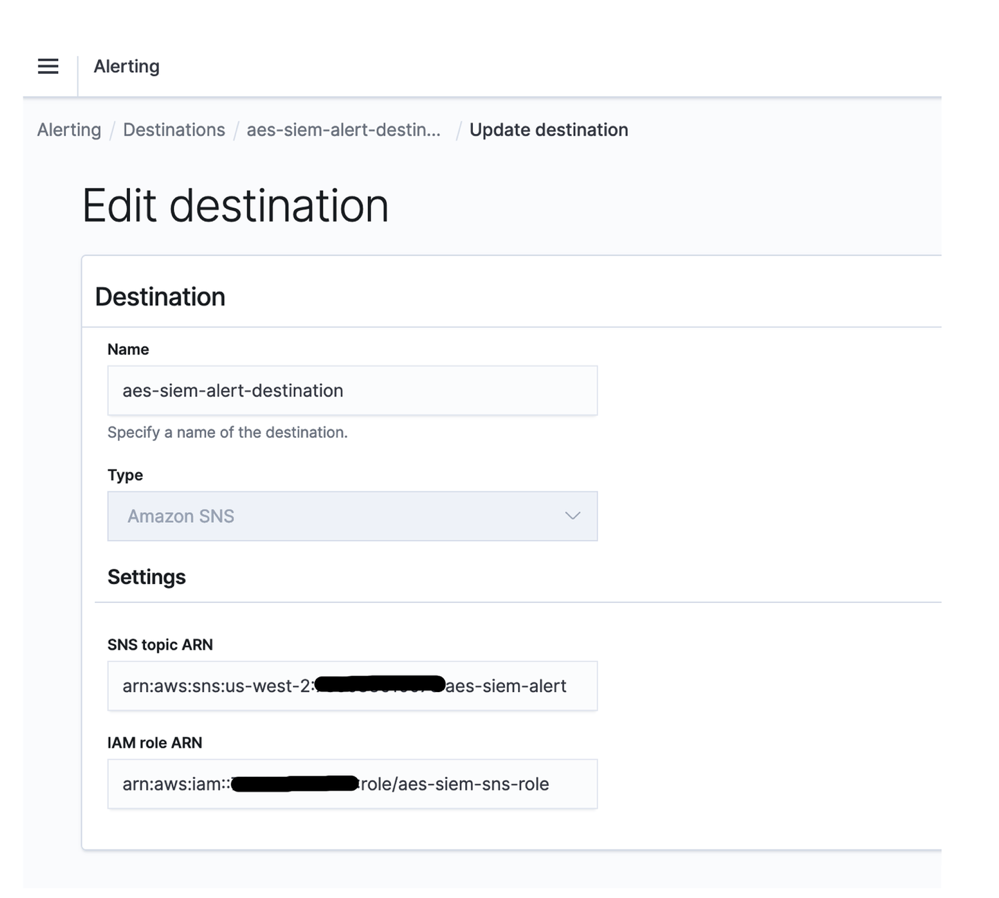Viewport: 999px width, 898px height.
Task: Navigate to Alerting via the breadcrumb
Action: tap(68, 129)
